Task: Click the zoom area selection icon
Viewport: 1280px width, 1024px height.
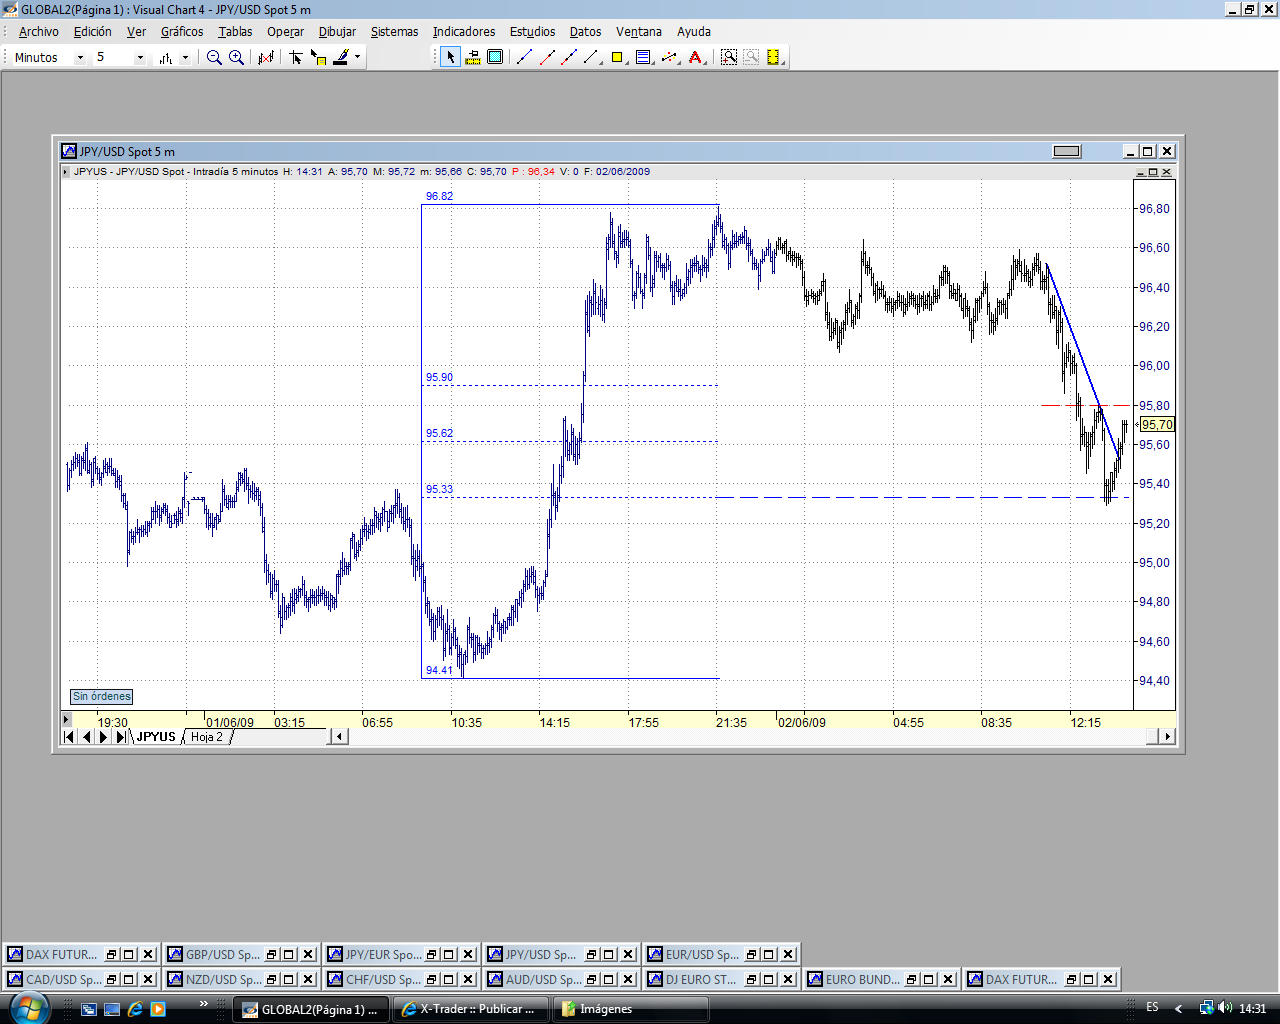Action: pyautogui.click(x=729, y=58)
